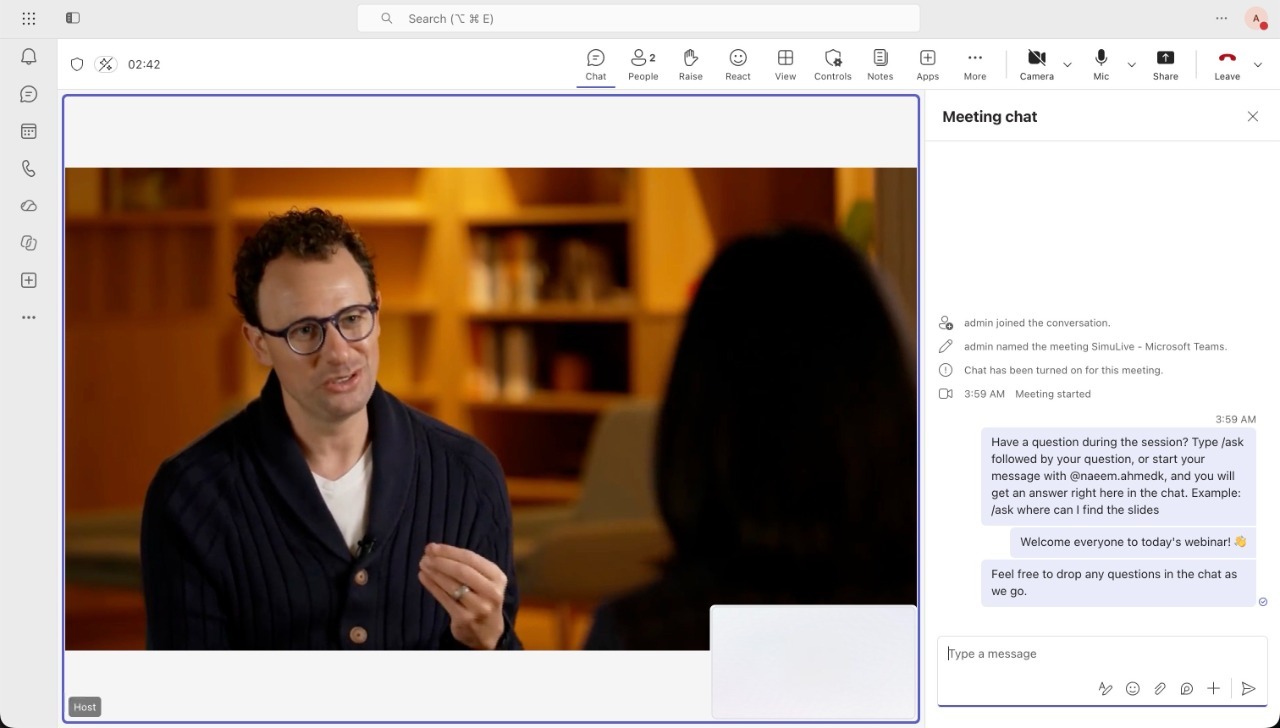Open Chat from the left sidebar

point(29,94)
